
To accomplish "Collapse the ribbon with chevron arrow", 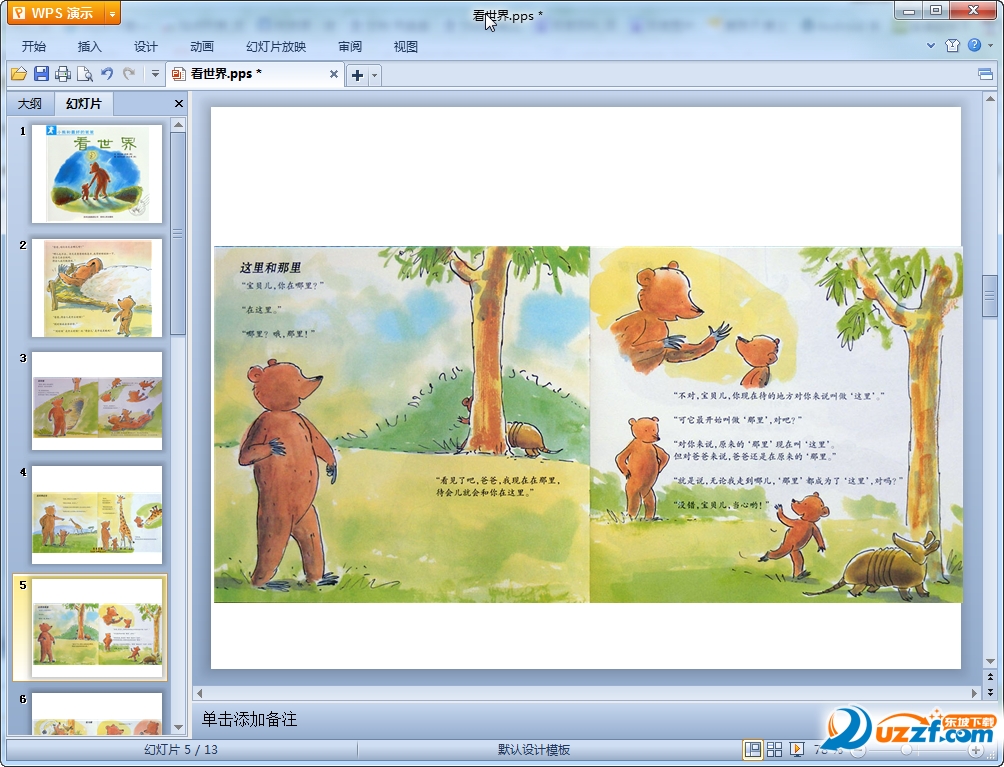I will click(931, 45).
